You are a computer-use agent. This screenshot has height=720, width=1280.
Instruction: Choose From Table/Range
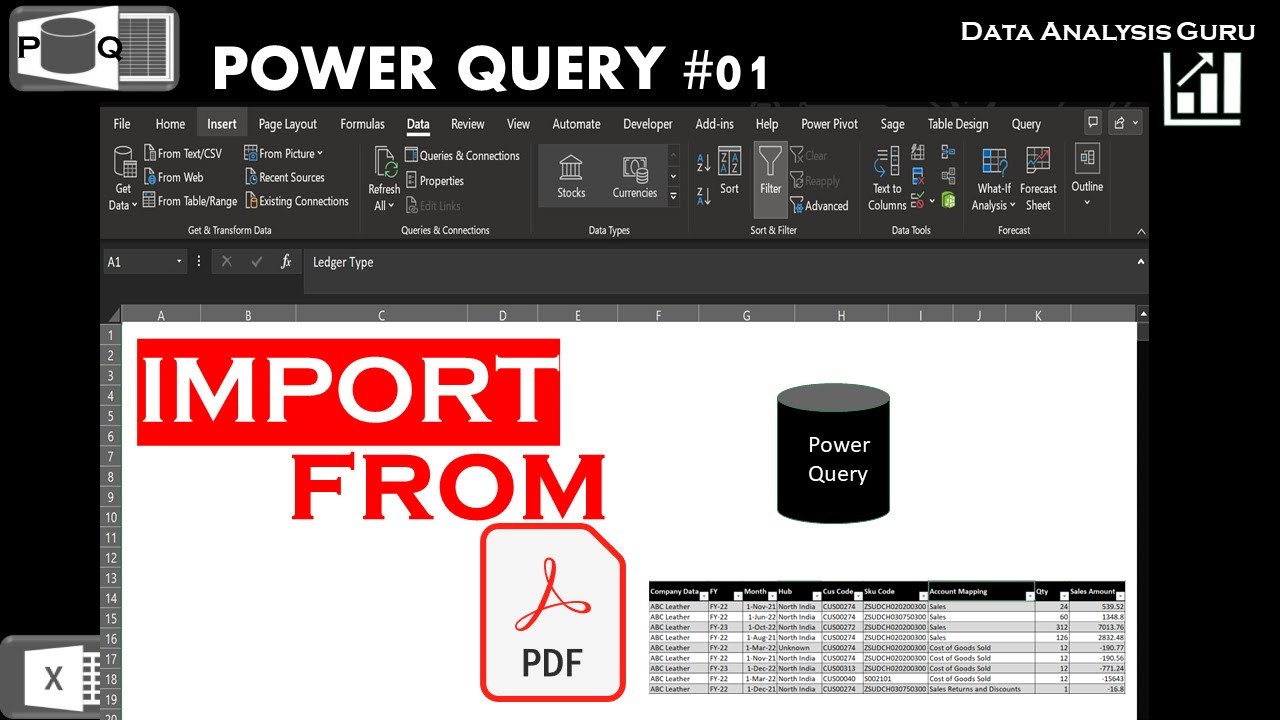click(x=189, y=201)
